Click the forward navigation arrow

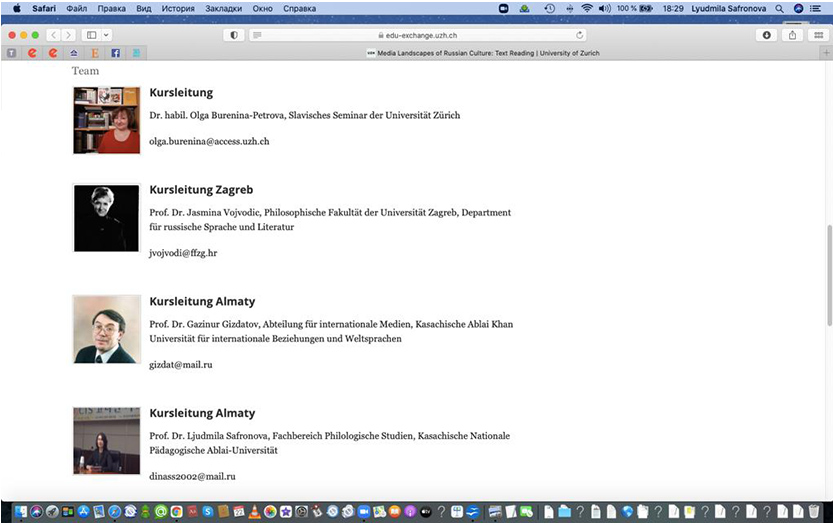coord(69,35)
